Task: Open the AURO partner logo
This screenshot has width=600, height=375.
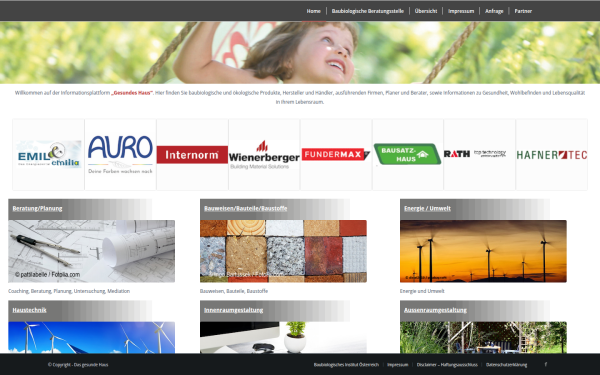Action: coord(120,155)
